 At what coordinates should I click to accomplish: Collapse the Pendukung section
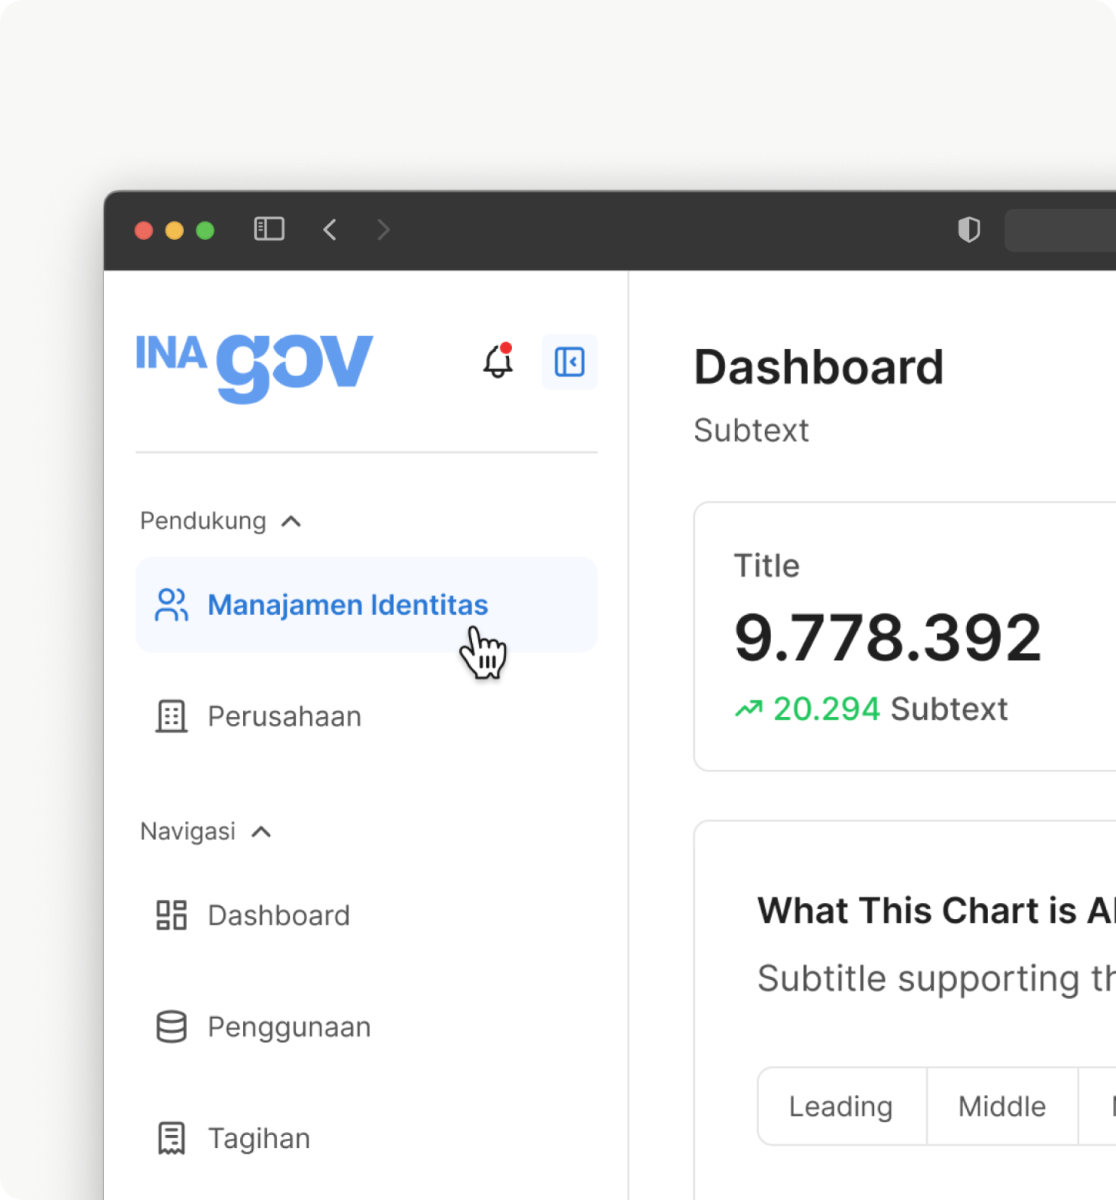pos(291,521)
